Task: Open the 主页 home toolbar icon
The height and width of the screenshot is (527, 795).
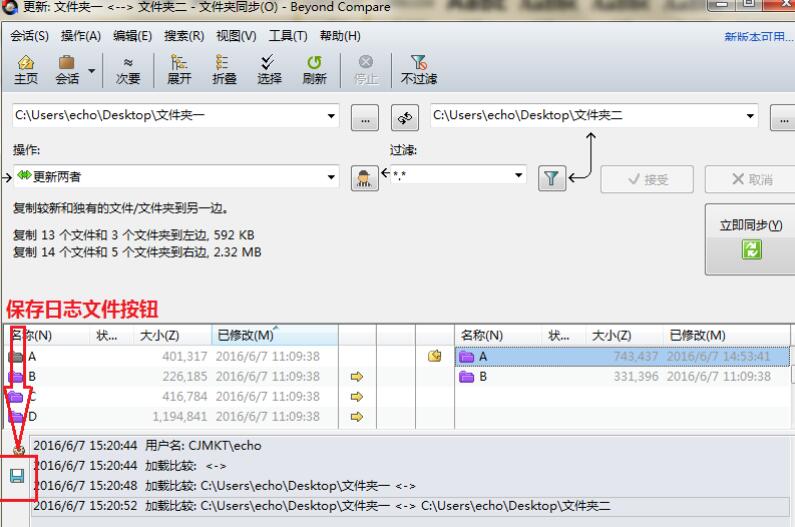Action: [25, 69]
